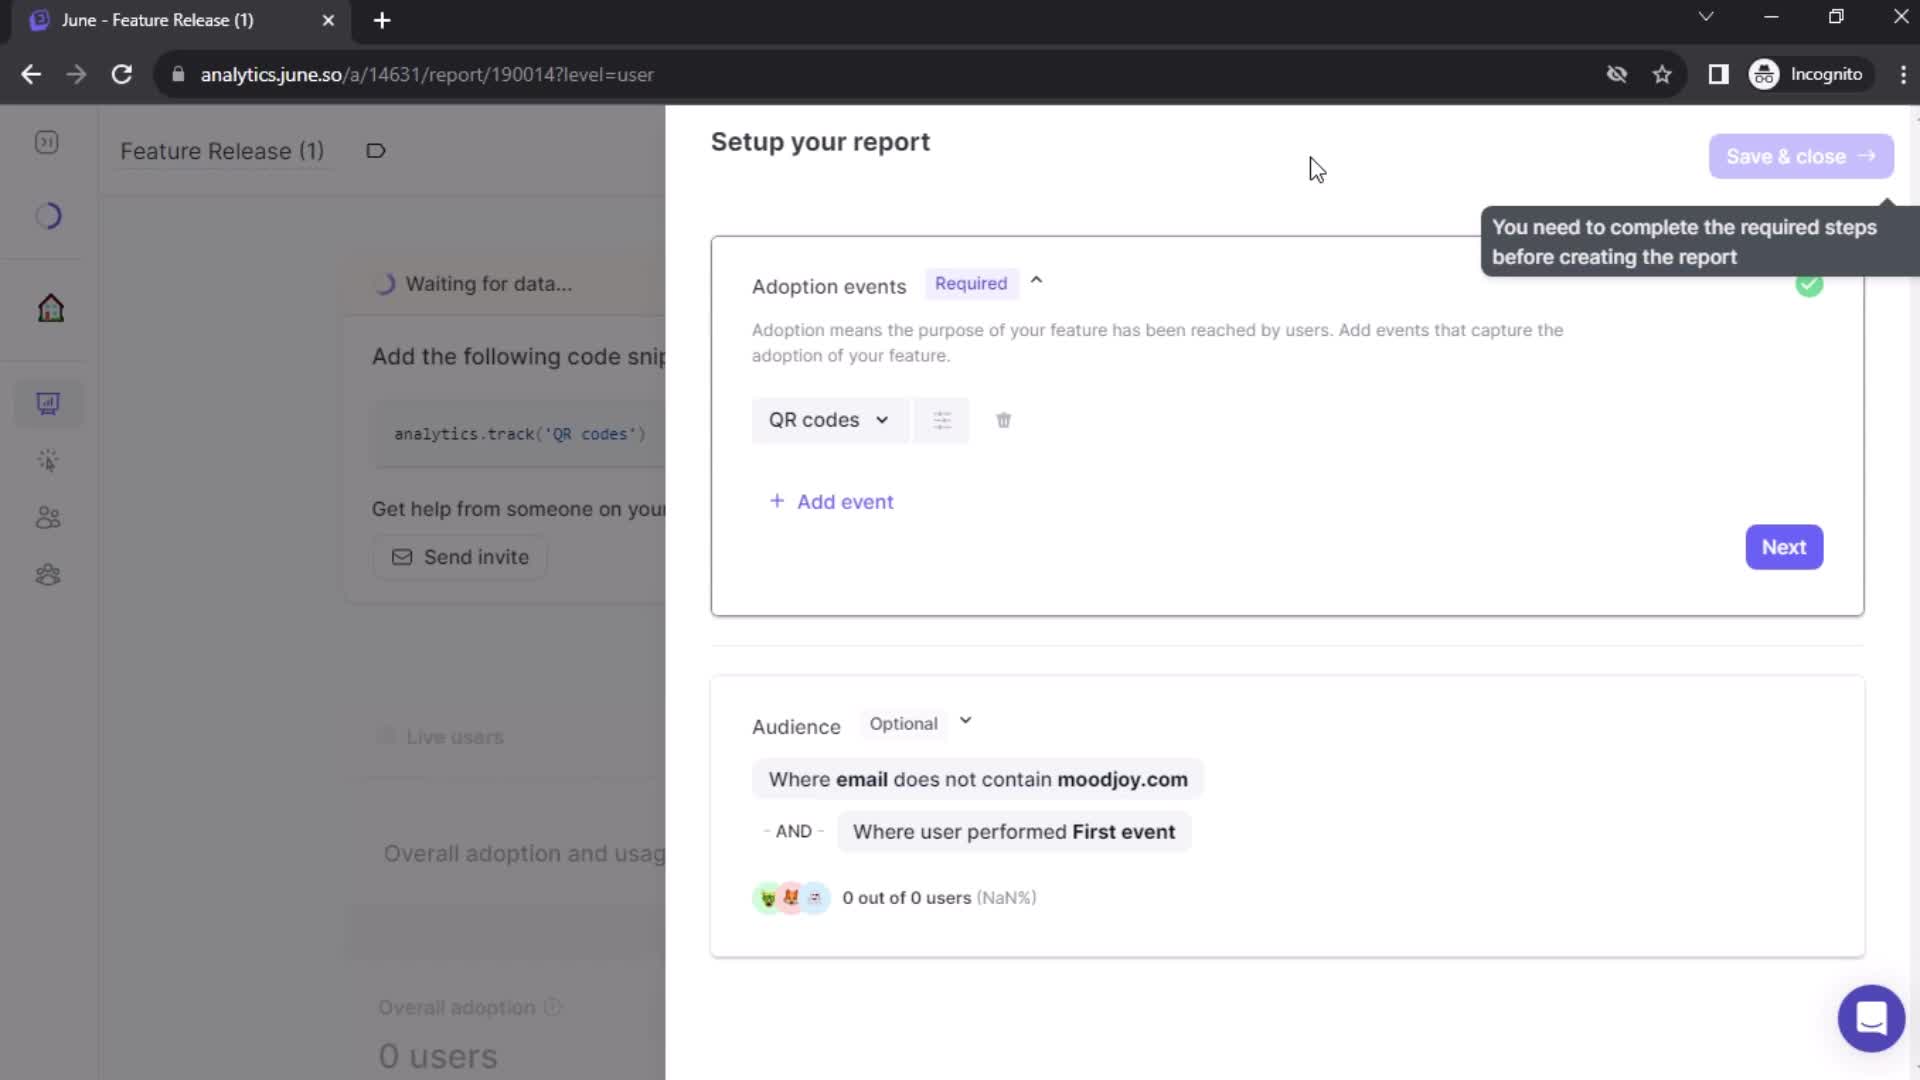1920x1080 pixels.
Task: Click the analytics dashboard icon in sidebar
Action: 49,404
